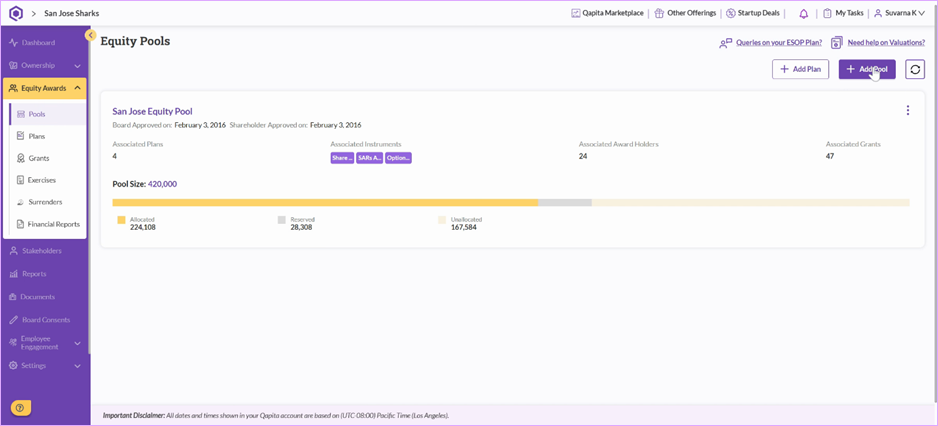Click the Qapita Marketplace chart icon
Viewport: 938px width, 426px height.
(x=575, y=13)
